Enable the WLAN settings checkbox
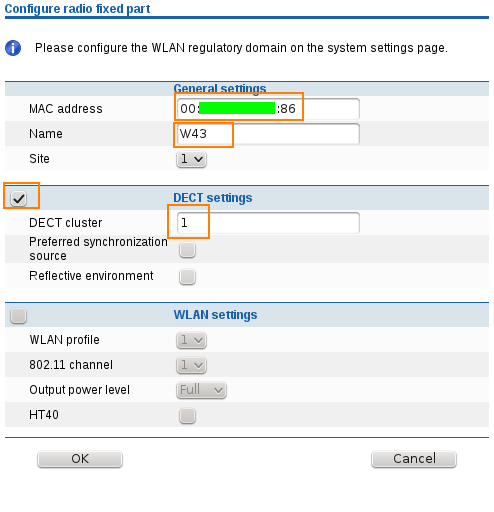The height and width of the screenshot is (512, 494). point(18,315)
